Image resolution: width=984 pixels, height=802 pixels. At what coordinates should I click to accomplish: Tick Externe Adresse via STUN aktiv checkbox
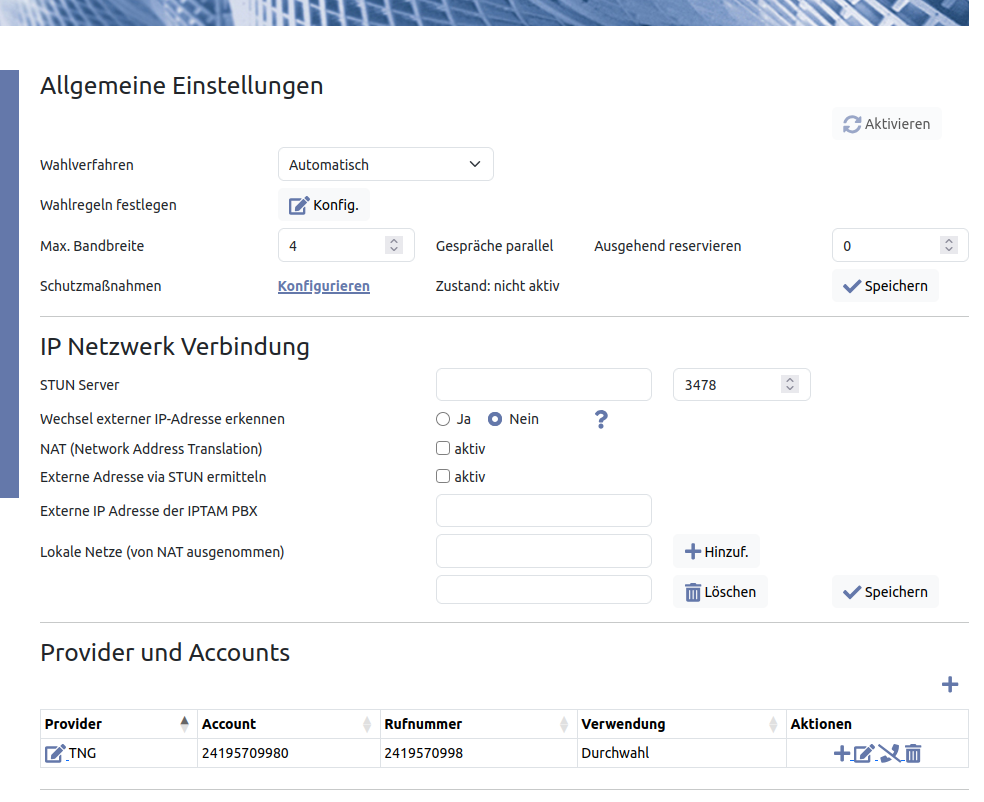point(443,477)
